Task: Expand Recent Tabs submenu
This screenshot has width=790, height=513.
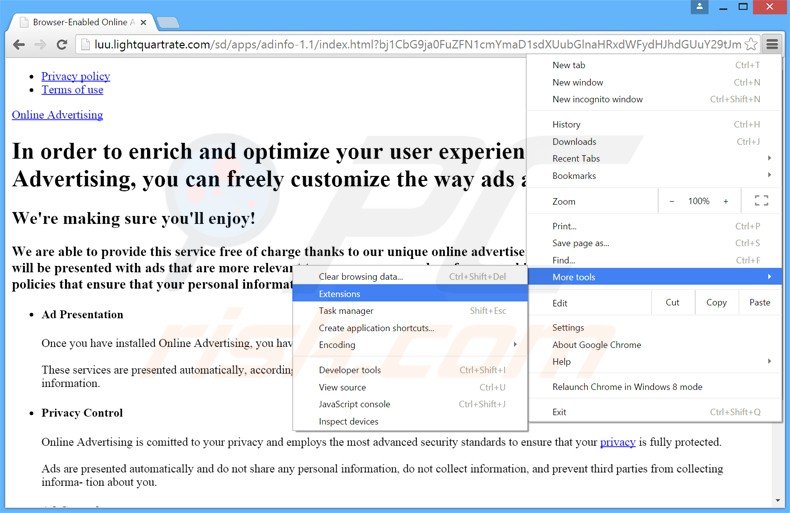Action: coord(655,159)
